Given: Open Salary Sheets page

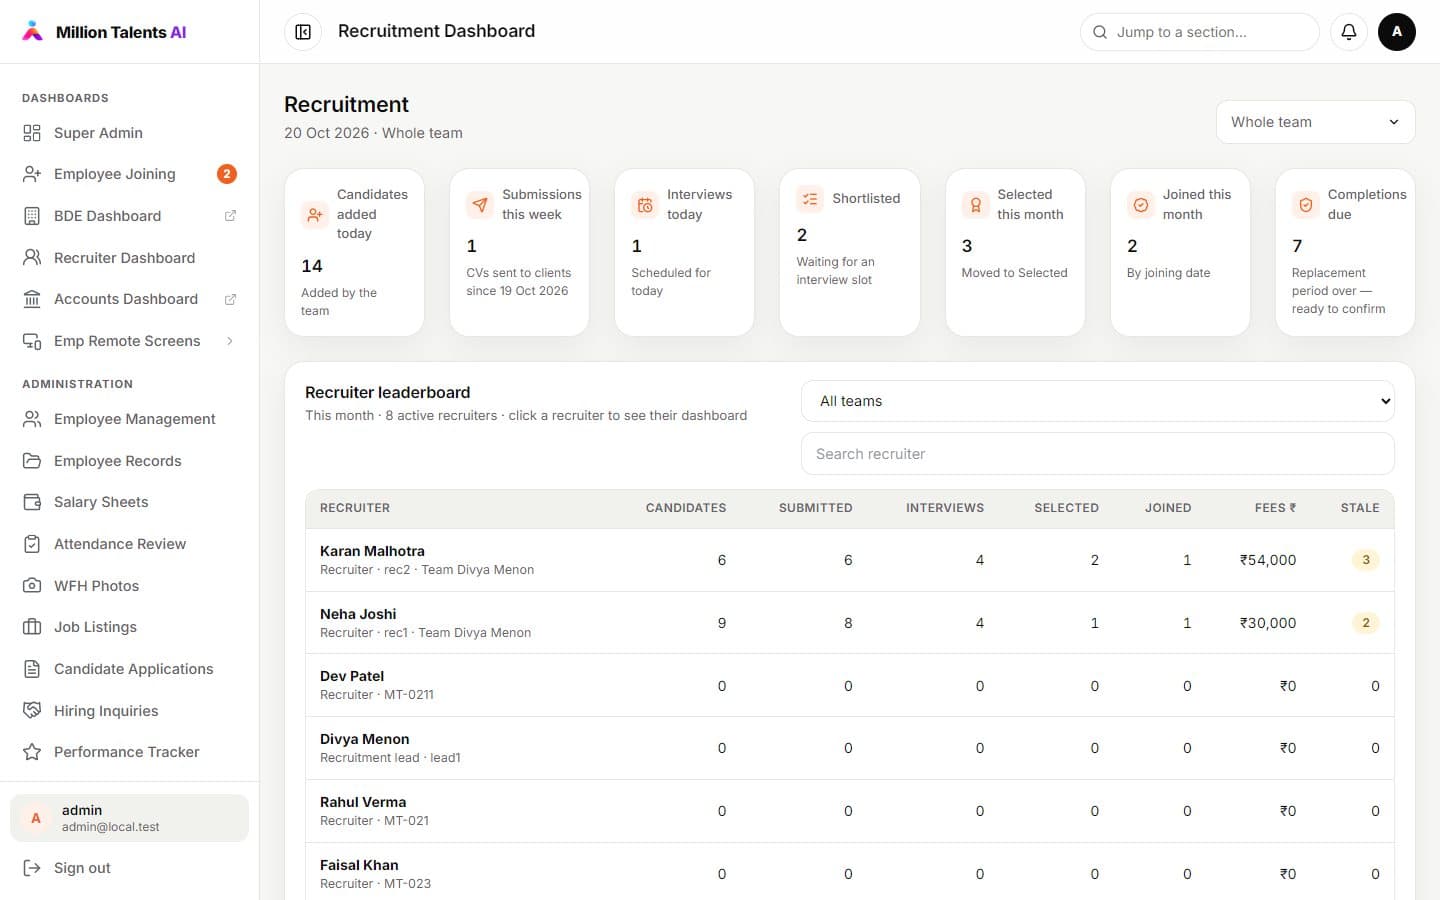Looking at the screenshot, I should pos(129,502).
